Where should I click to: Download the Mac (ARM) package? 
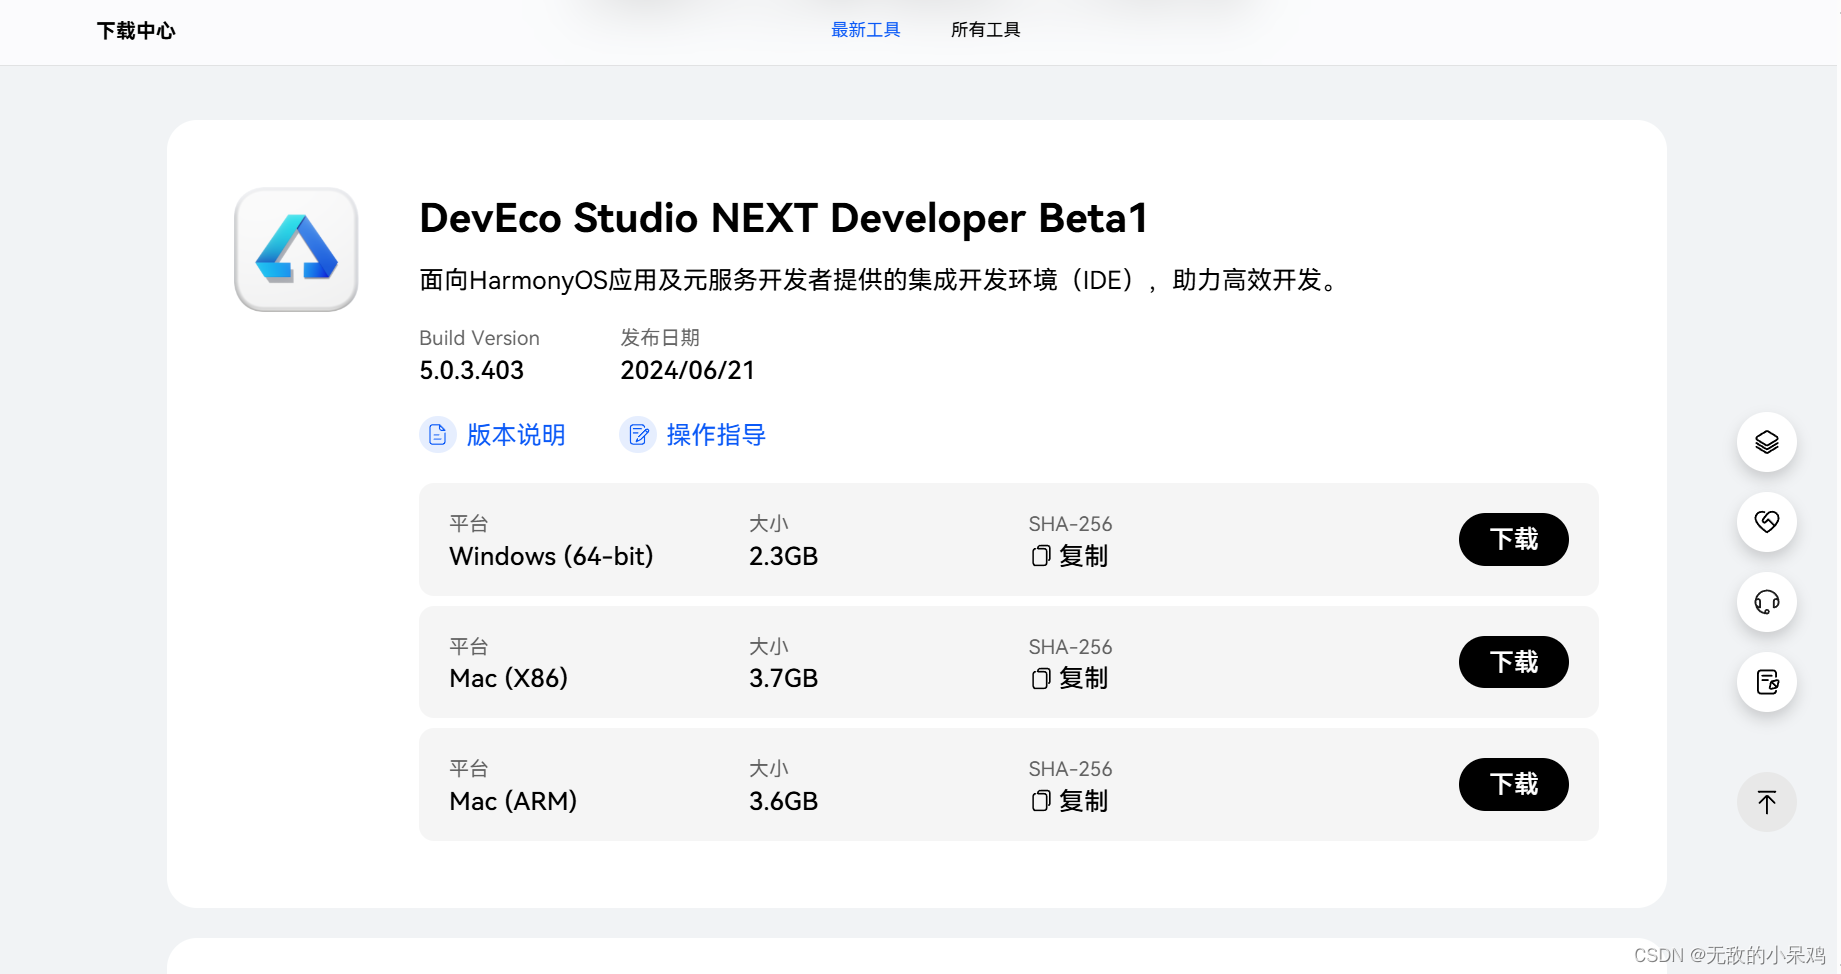[x=1513, y=784]
